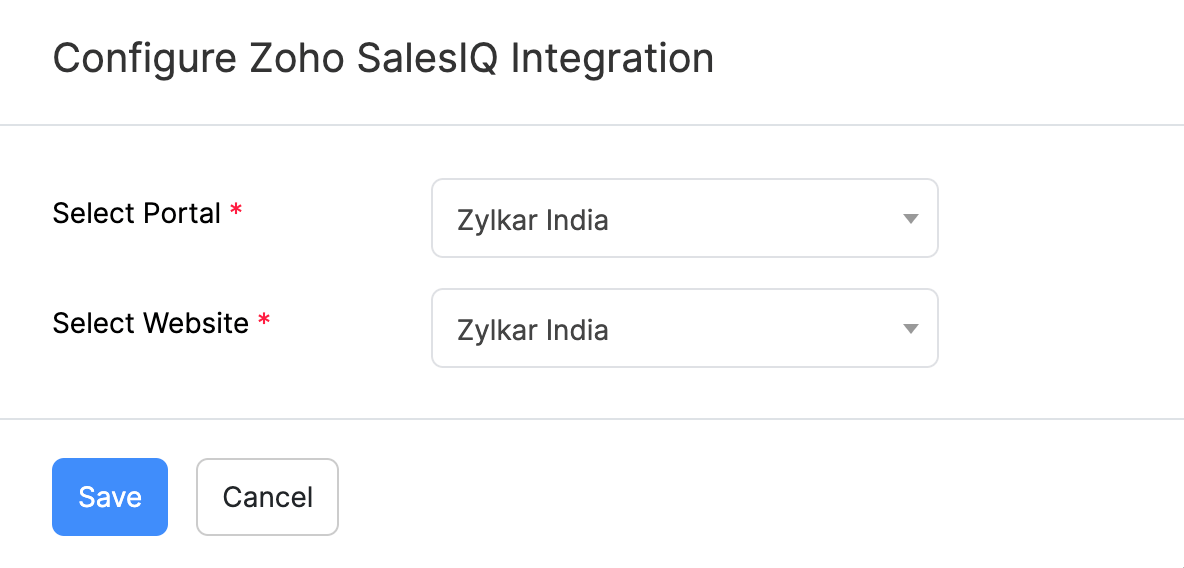1184x568 pixels.
Task: Click the divider line above Save button
Action: pos(592,418)
